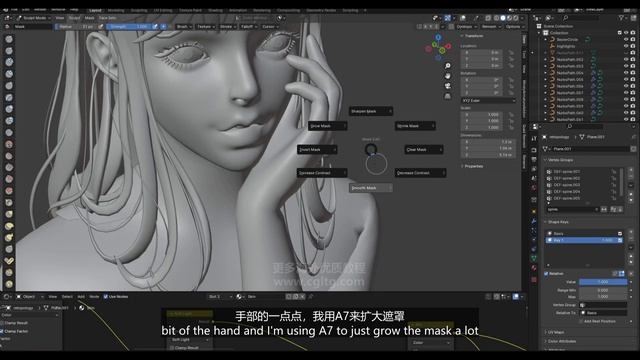The height and width of the screenshot is (360, 640).
Task: Select the Crease brush
Action: click(9, 132)
